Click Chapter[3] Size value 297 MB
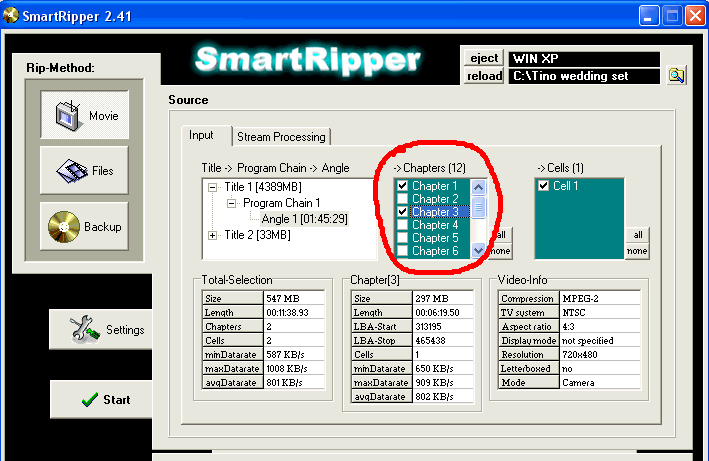This screenshot has height=461, width=709. pos(443,298)
